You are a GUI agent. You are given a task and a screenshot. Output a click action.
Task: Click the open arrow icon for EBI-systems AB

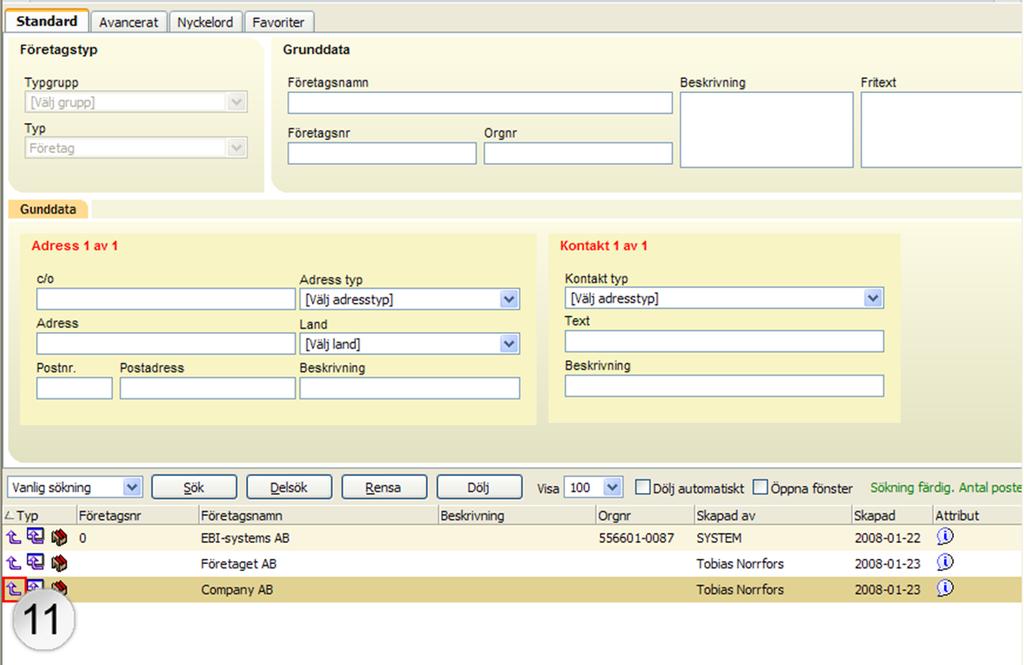14,538
